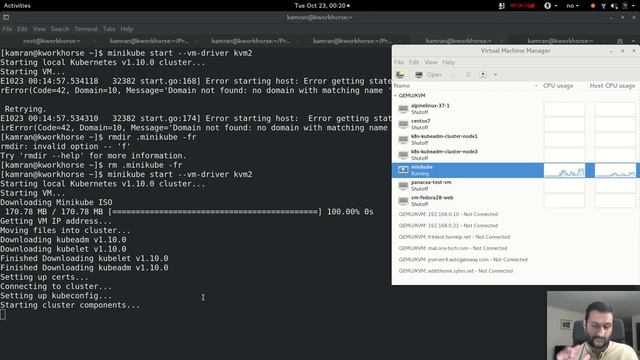
Task: Open Edit menu in Virtual Machine Manager
Action: 414,62
